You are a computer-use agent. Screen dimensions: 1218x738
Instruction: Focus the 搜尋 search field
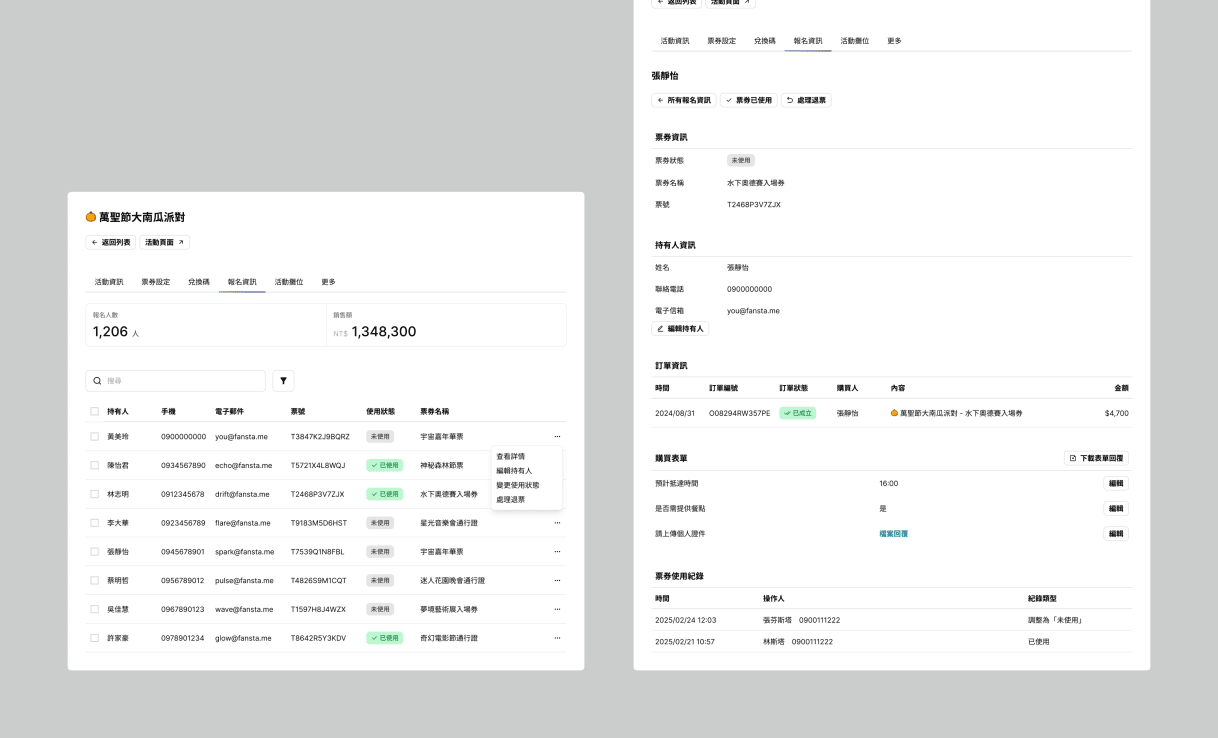tap(176, 381)
